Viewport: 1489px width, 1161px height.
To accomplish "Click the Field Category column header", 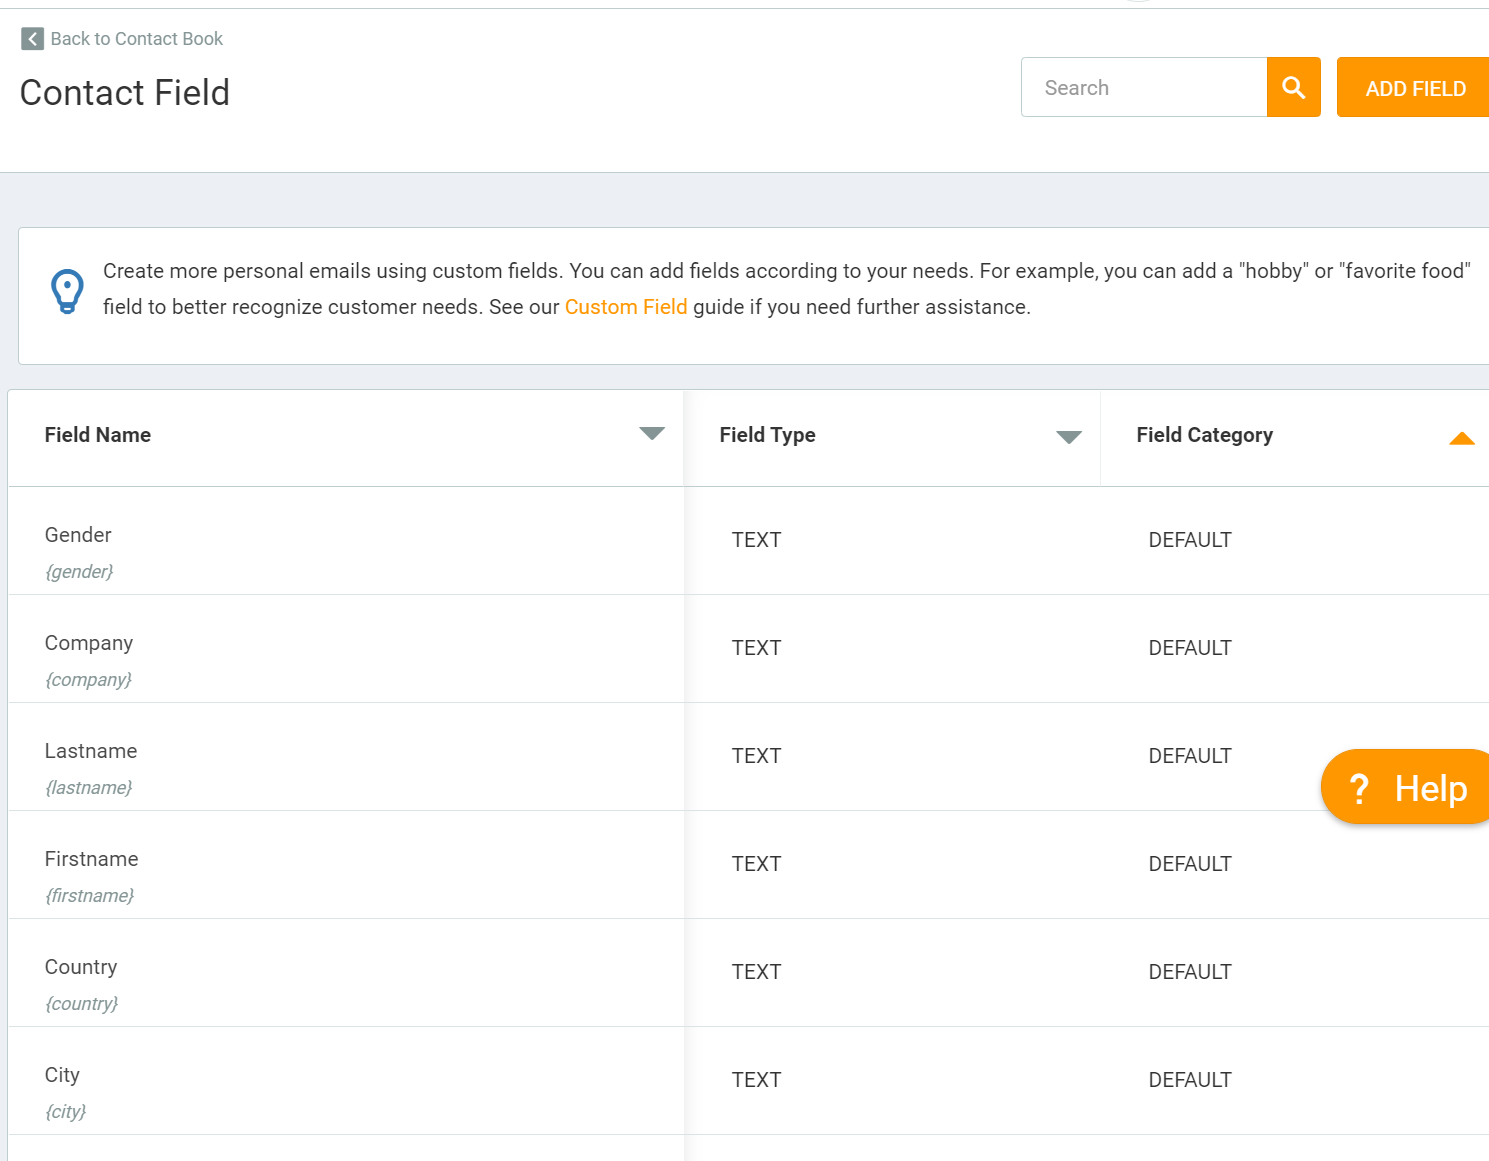I will [x=1204, y=435].
